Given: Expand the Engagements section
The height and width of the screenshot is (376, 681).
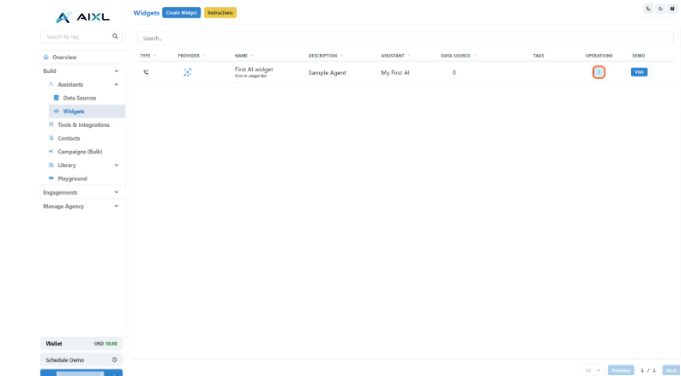Looking at the screenshot, I should (81, 192).
